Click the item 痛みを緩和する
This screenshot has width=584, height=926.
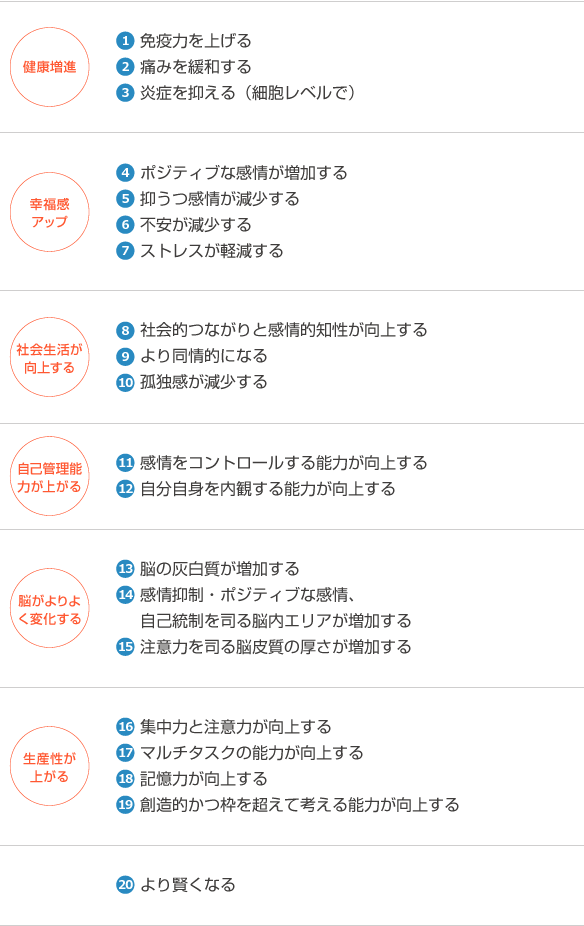(195, 67)
